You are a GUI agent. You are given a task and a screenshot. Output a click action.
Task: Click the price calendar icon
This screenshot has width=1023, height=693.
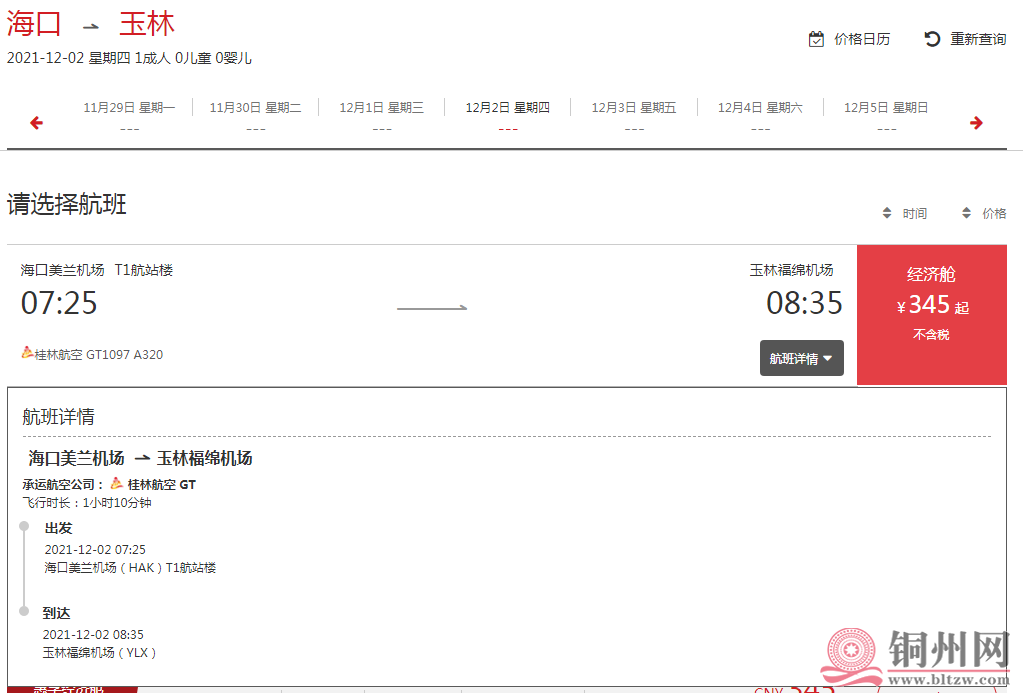point(816,39)
